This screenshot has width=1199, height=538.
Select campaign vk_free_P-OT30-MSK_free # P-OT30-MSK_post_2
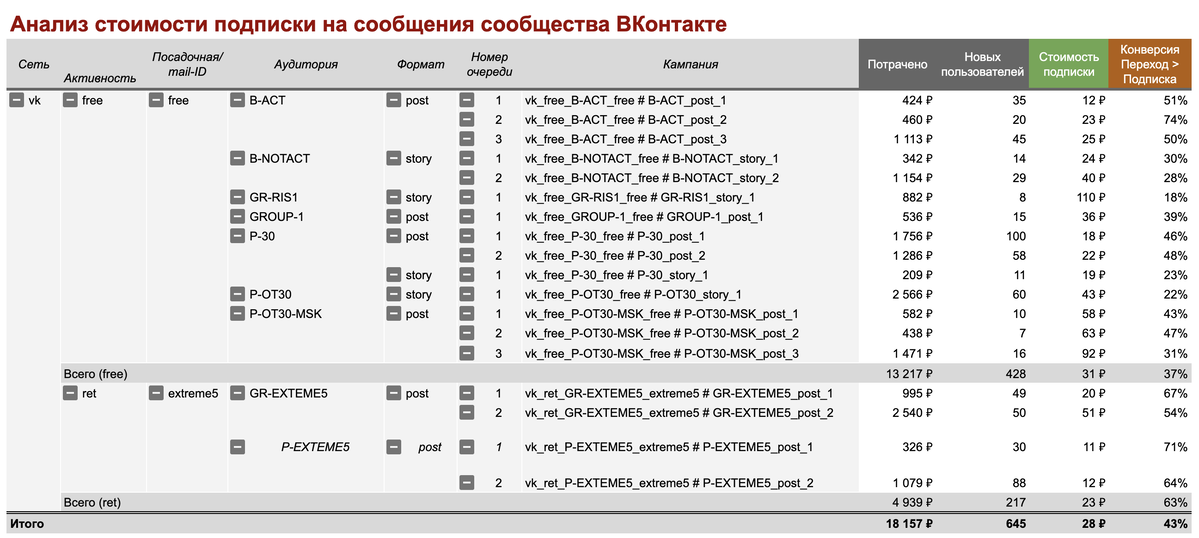[661, 333]
